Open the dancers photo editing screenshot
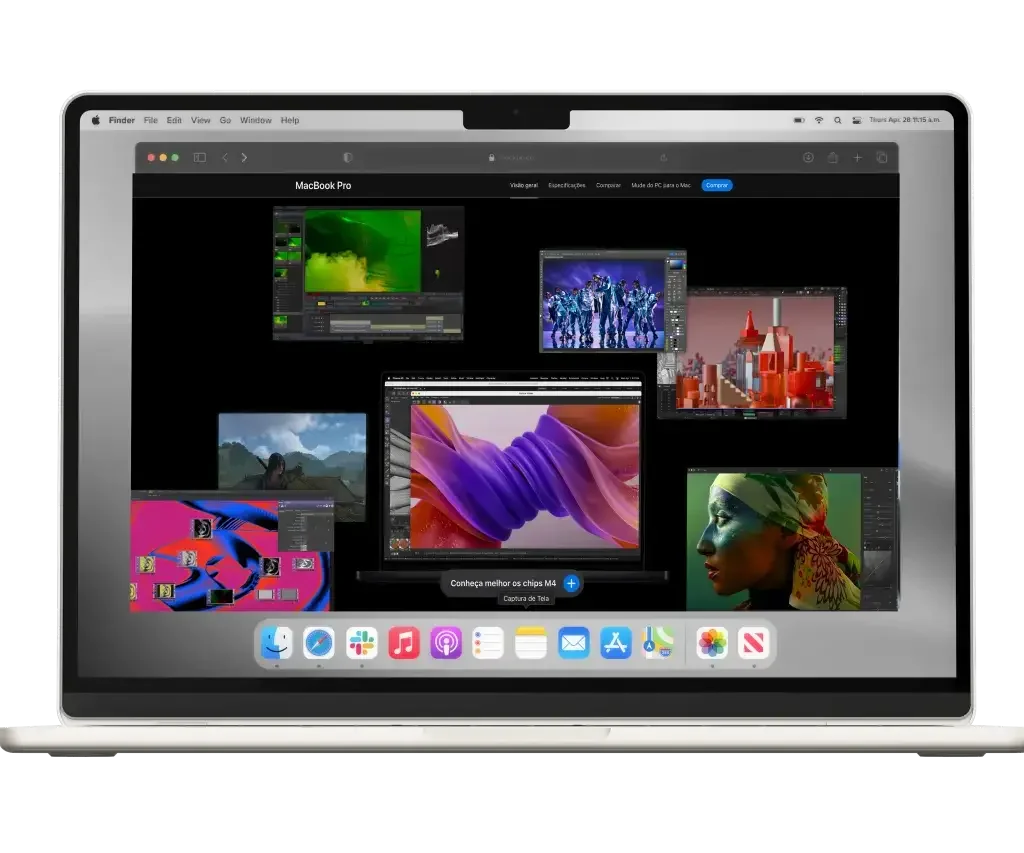This screenshot has width=1024, height=853. (613, 301)
